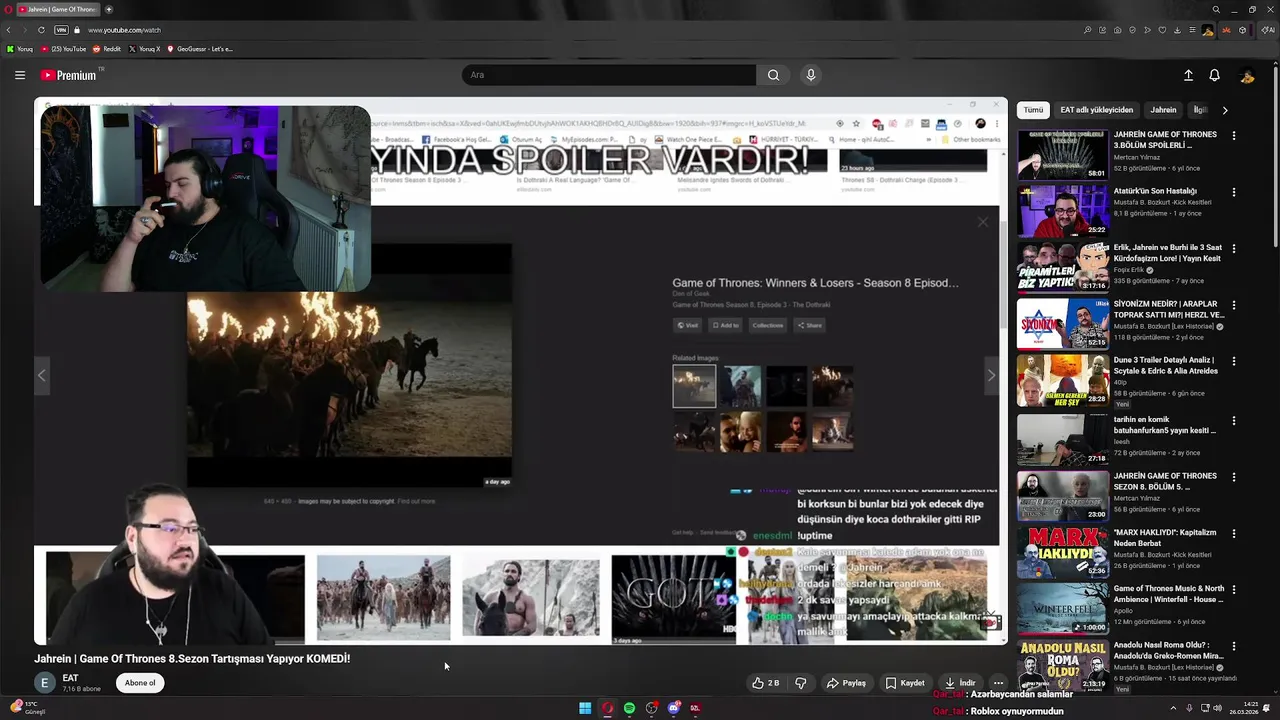This screenshot has height=720, width=1280.
Task: Open the YouTube hamburger guide menu
Action: pyautogui.click(x=20, y=75)
